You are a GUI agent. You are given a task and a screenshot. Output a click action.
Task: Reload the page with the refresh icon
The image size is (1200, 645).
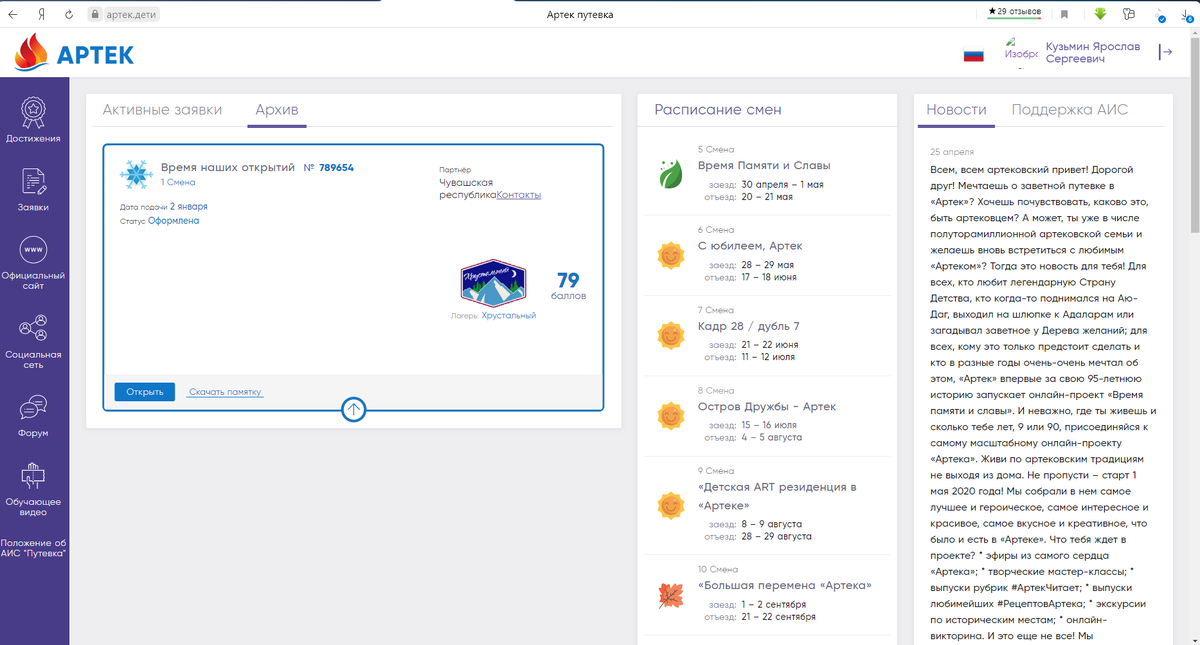tap(69, 14)
